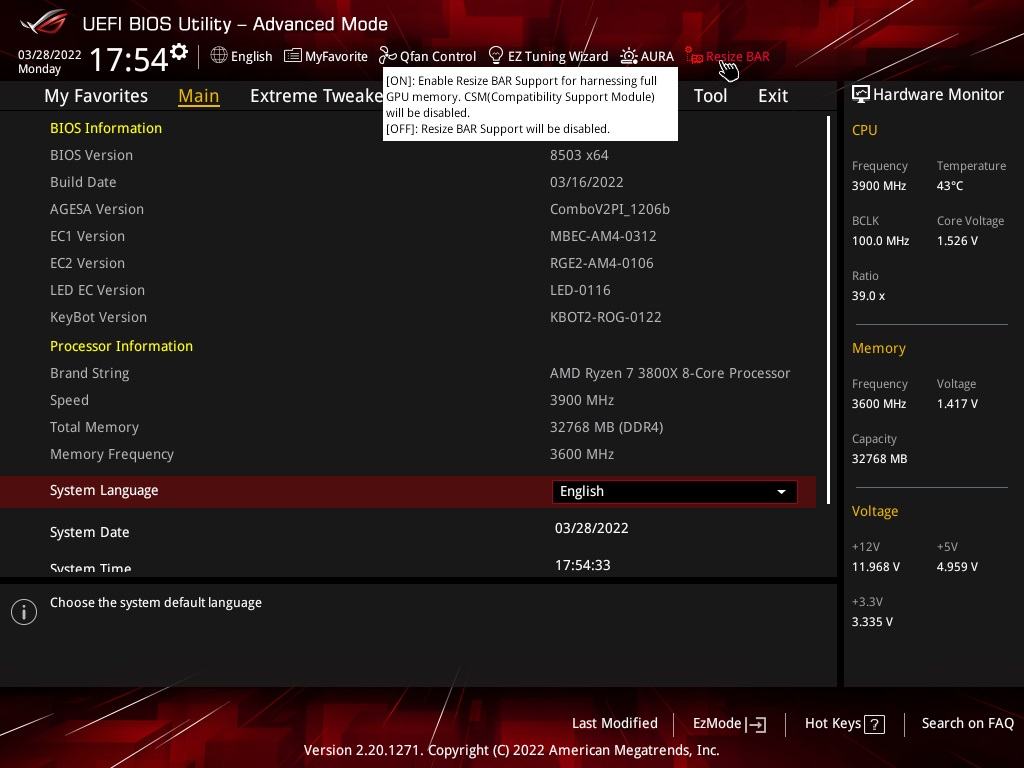Screen dimensions: 1024x768
Task: Click the ComboV2PI_1206b value
Action: (610, 209)
